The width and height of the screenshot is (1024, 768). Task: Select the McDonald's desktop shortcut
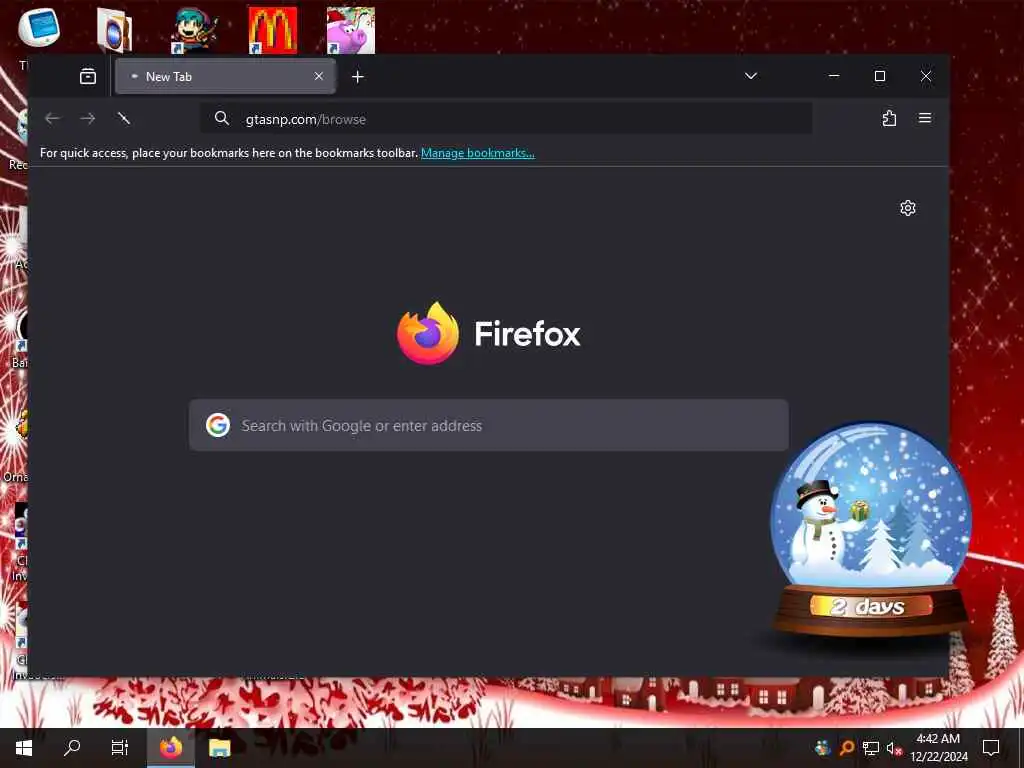click(x=273, y=30)
